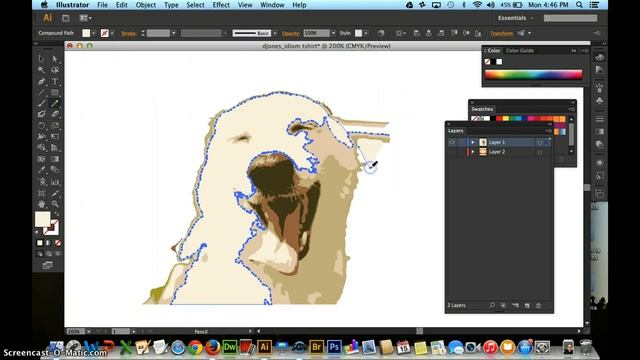This screenshot has height=360, width=640.
Task: Create new layer in Layers panel
Action: click(527, 305)
